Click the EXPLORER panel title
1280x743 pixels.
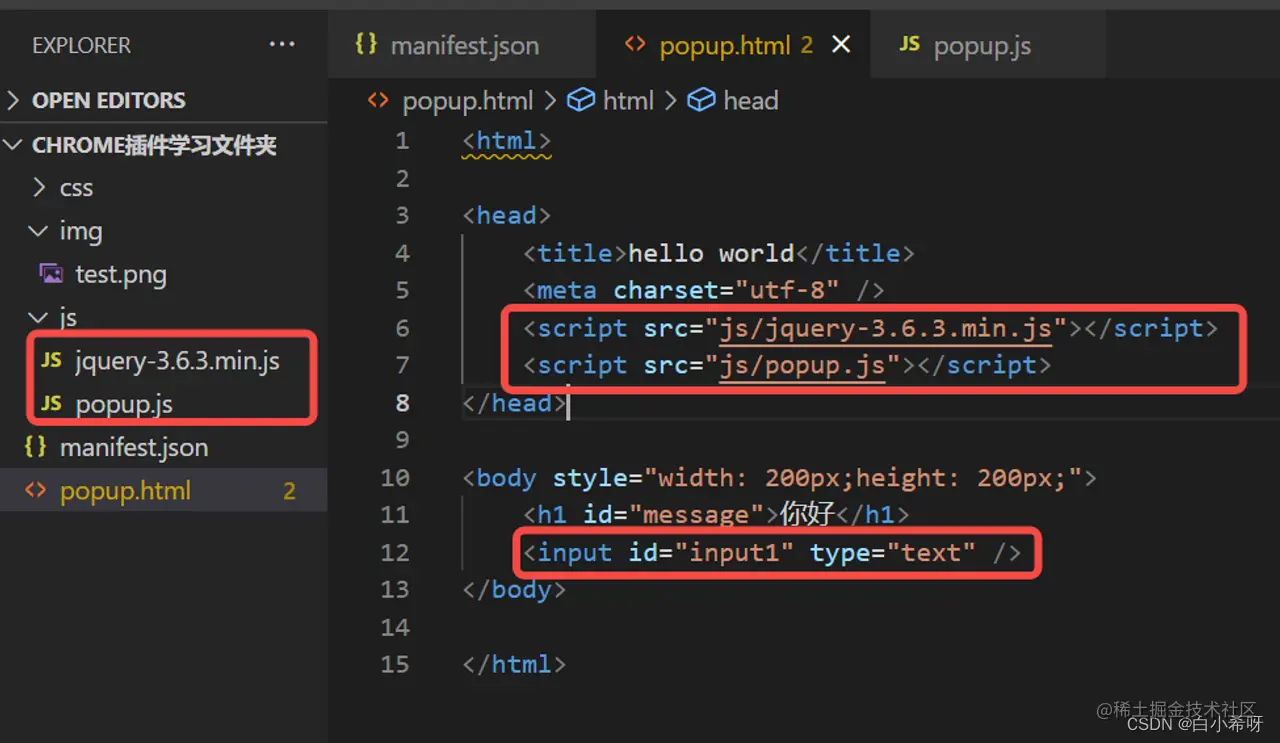point(81,45)
